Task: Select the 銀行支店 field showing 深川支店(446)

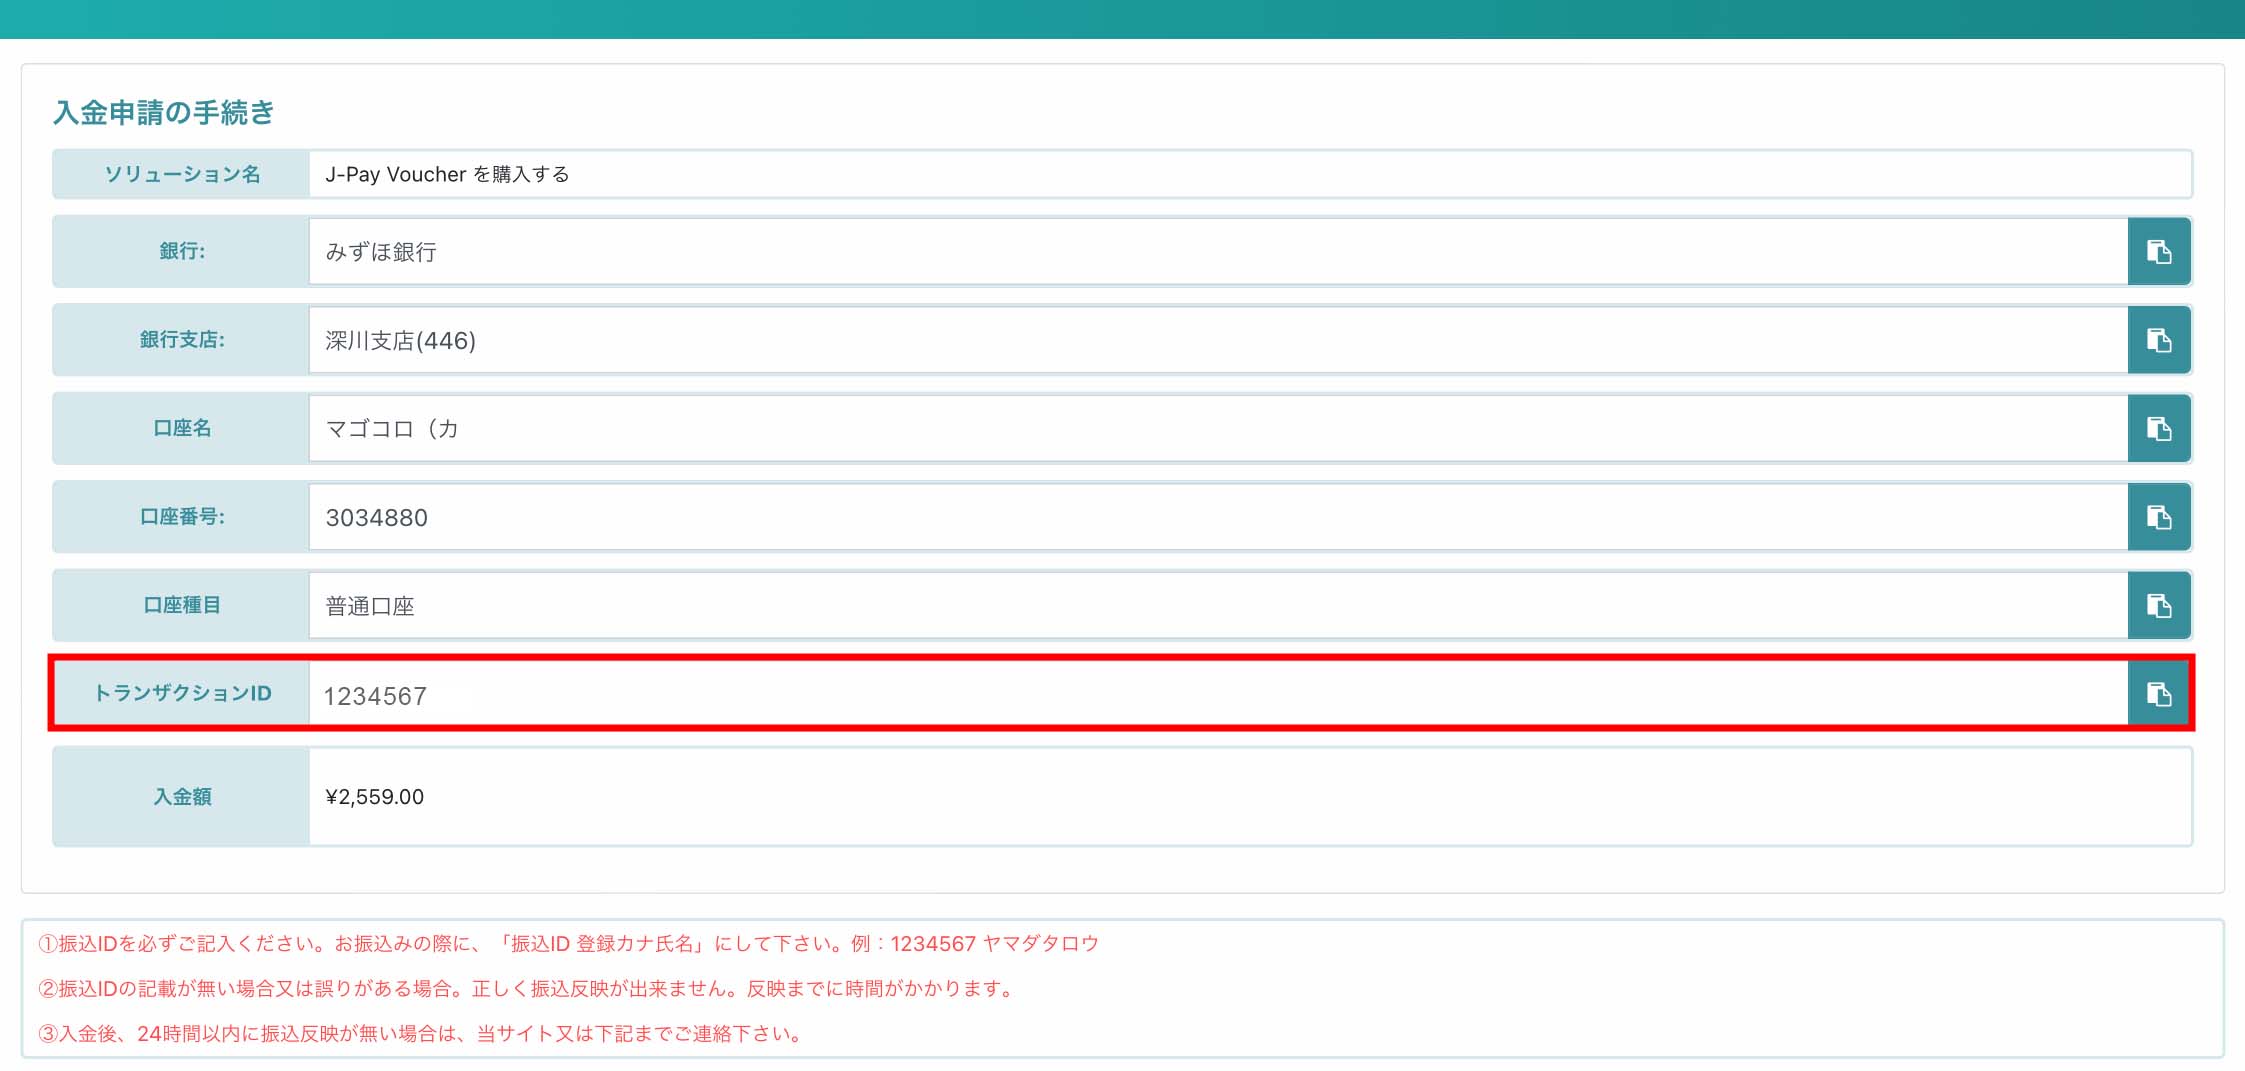Action: point(1218,341)
